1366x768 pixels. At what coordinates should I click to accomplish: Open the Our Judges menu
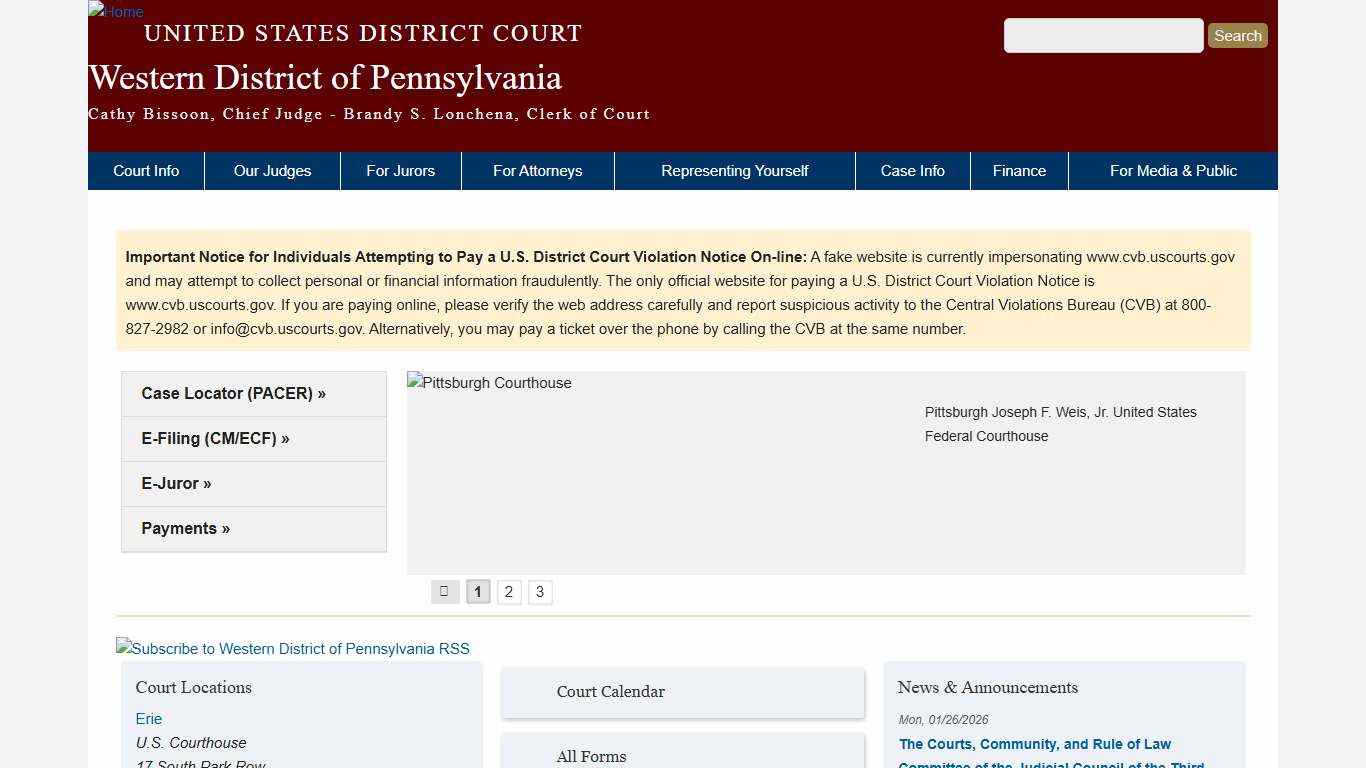(x=272, y=170)
